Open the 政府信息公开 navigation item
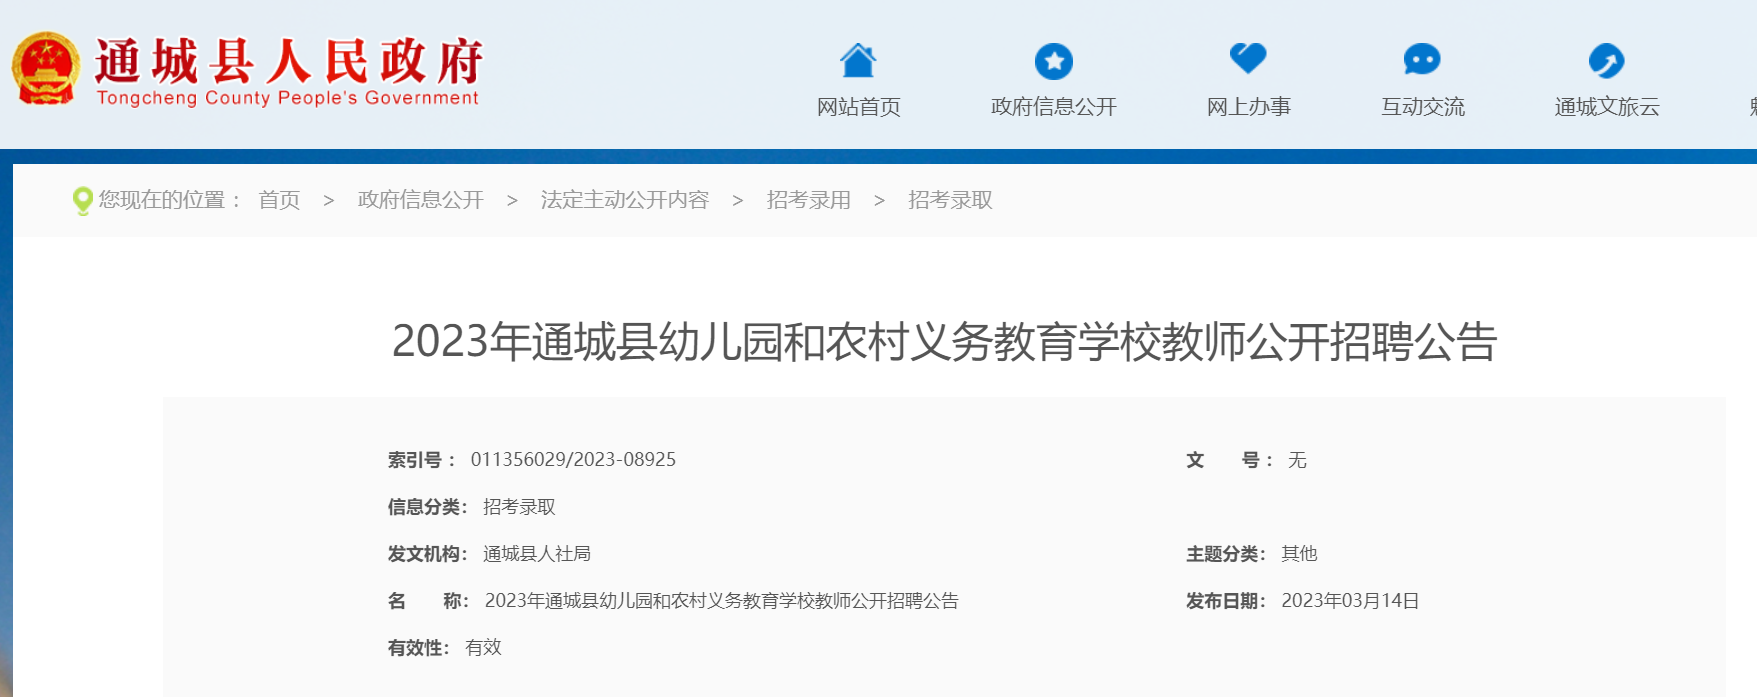 coord(1053,107)
